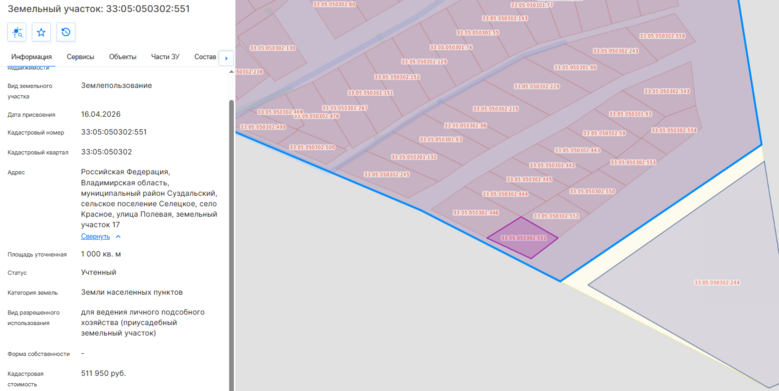Click parcel label 33:05:050302:143
This screenshot has height=391, width=779.
pyautogui.click(x=505, y=18)
